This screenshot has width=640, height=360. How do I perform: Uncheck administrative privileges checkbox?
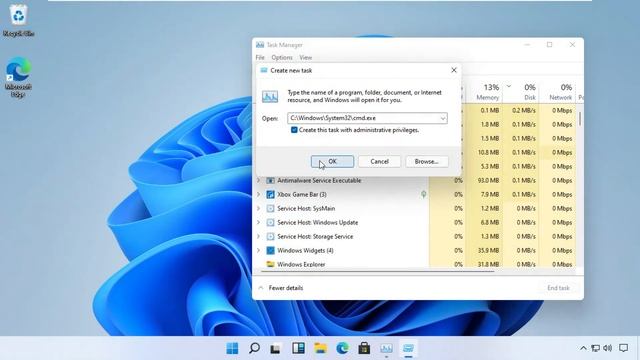pyautogui.click(x=294, y=130)
